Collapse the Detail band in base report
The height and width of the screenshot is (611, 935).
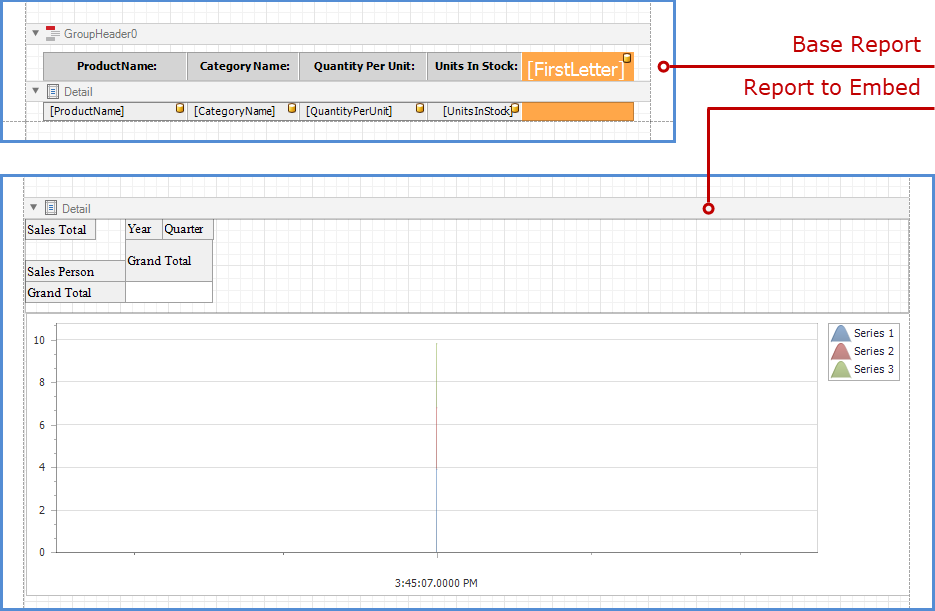[x=34, y=91]
